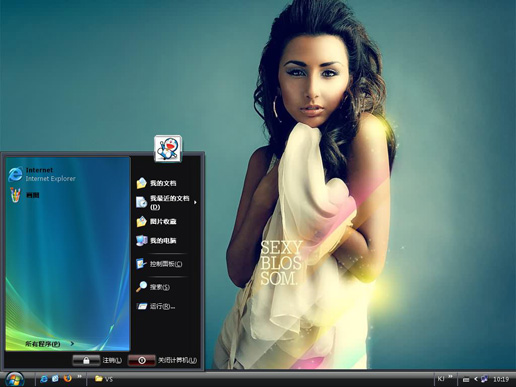Select 我最近的文档 (My Recent Documents)

click(x=166, y=202)
